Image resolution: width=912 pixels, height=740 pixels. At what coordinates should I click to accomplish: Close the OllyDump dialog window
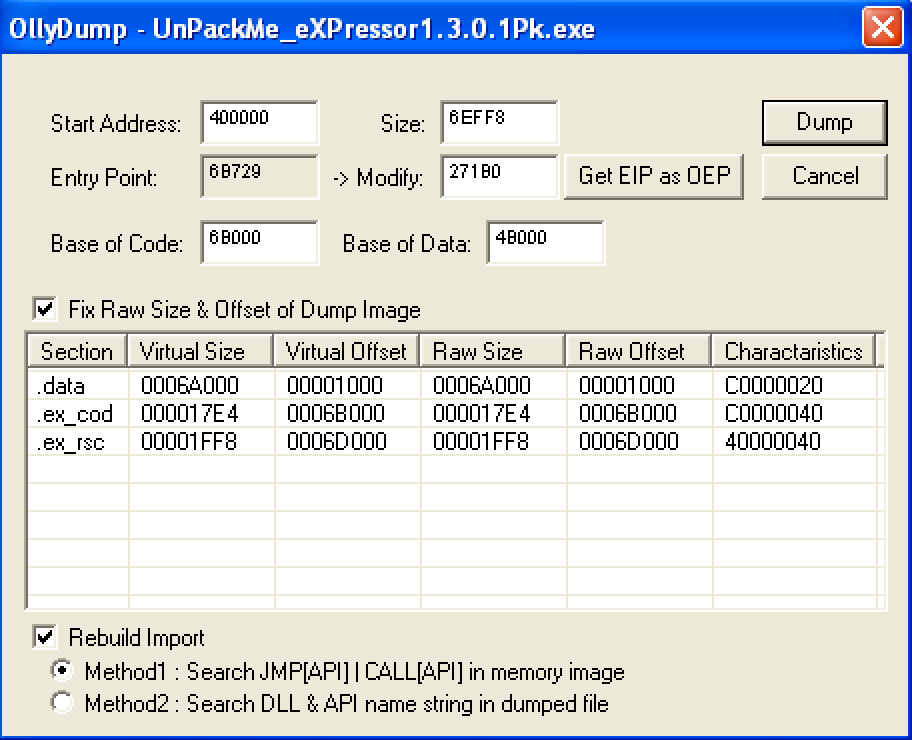(882, 27)
